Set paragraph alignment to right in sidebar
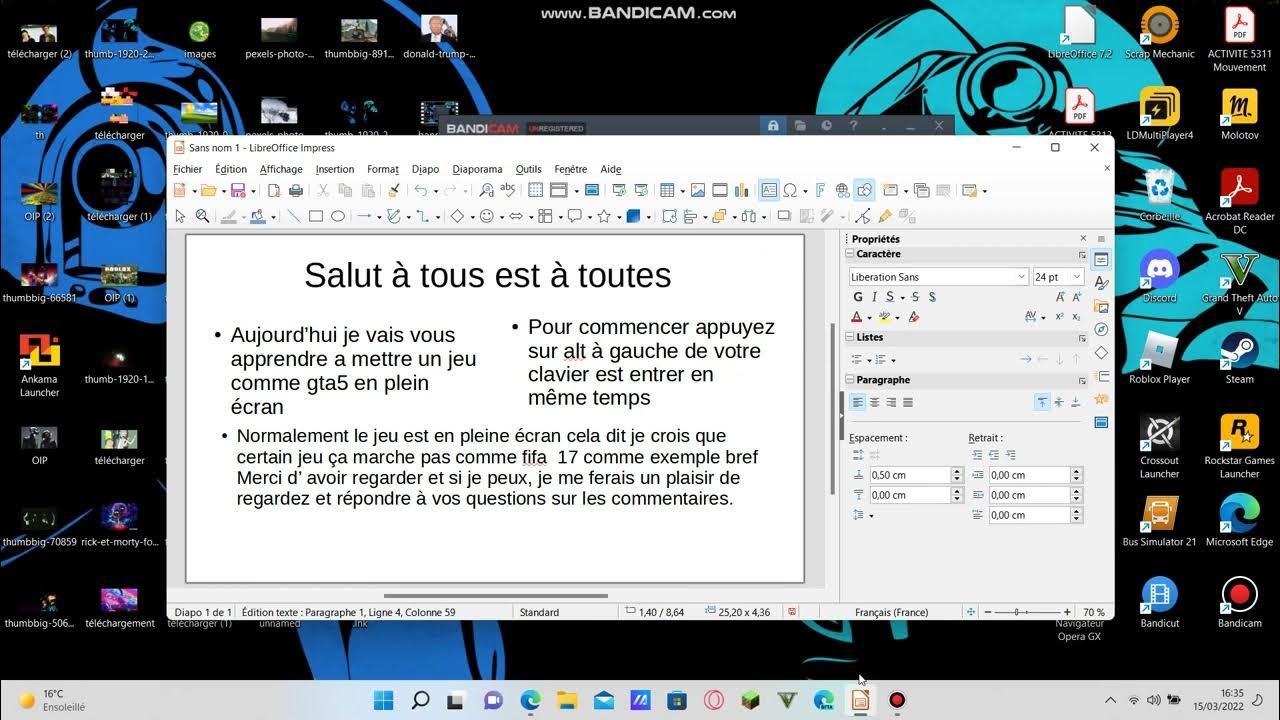 (x=891, y=402)
